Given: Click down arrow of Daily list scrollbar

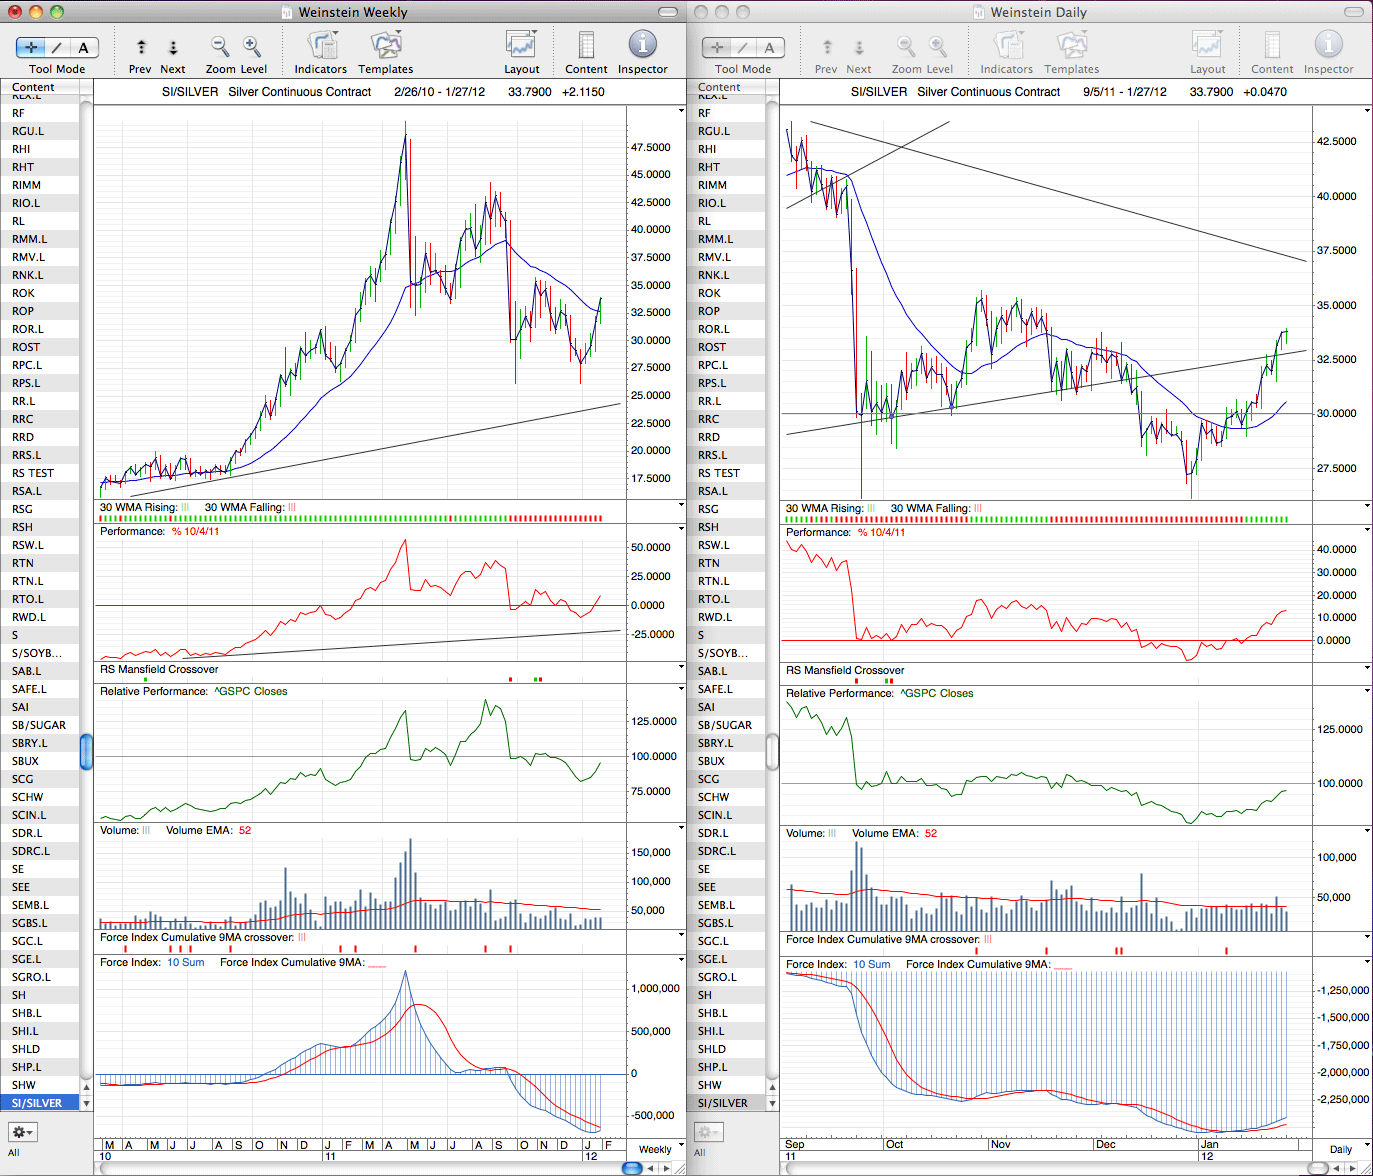Looking at the screenshot, I should coord(773,1104).
